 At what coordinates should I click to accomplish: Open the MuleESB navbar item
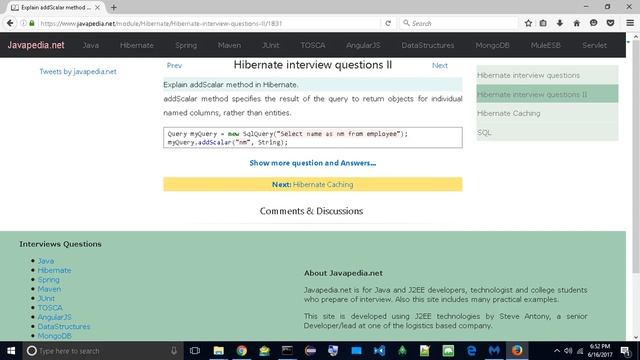(546, 45)
